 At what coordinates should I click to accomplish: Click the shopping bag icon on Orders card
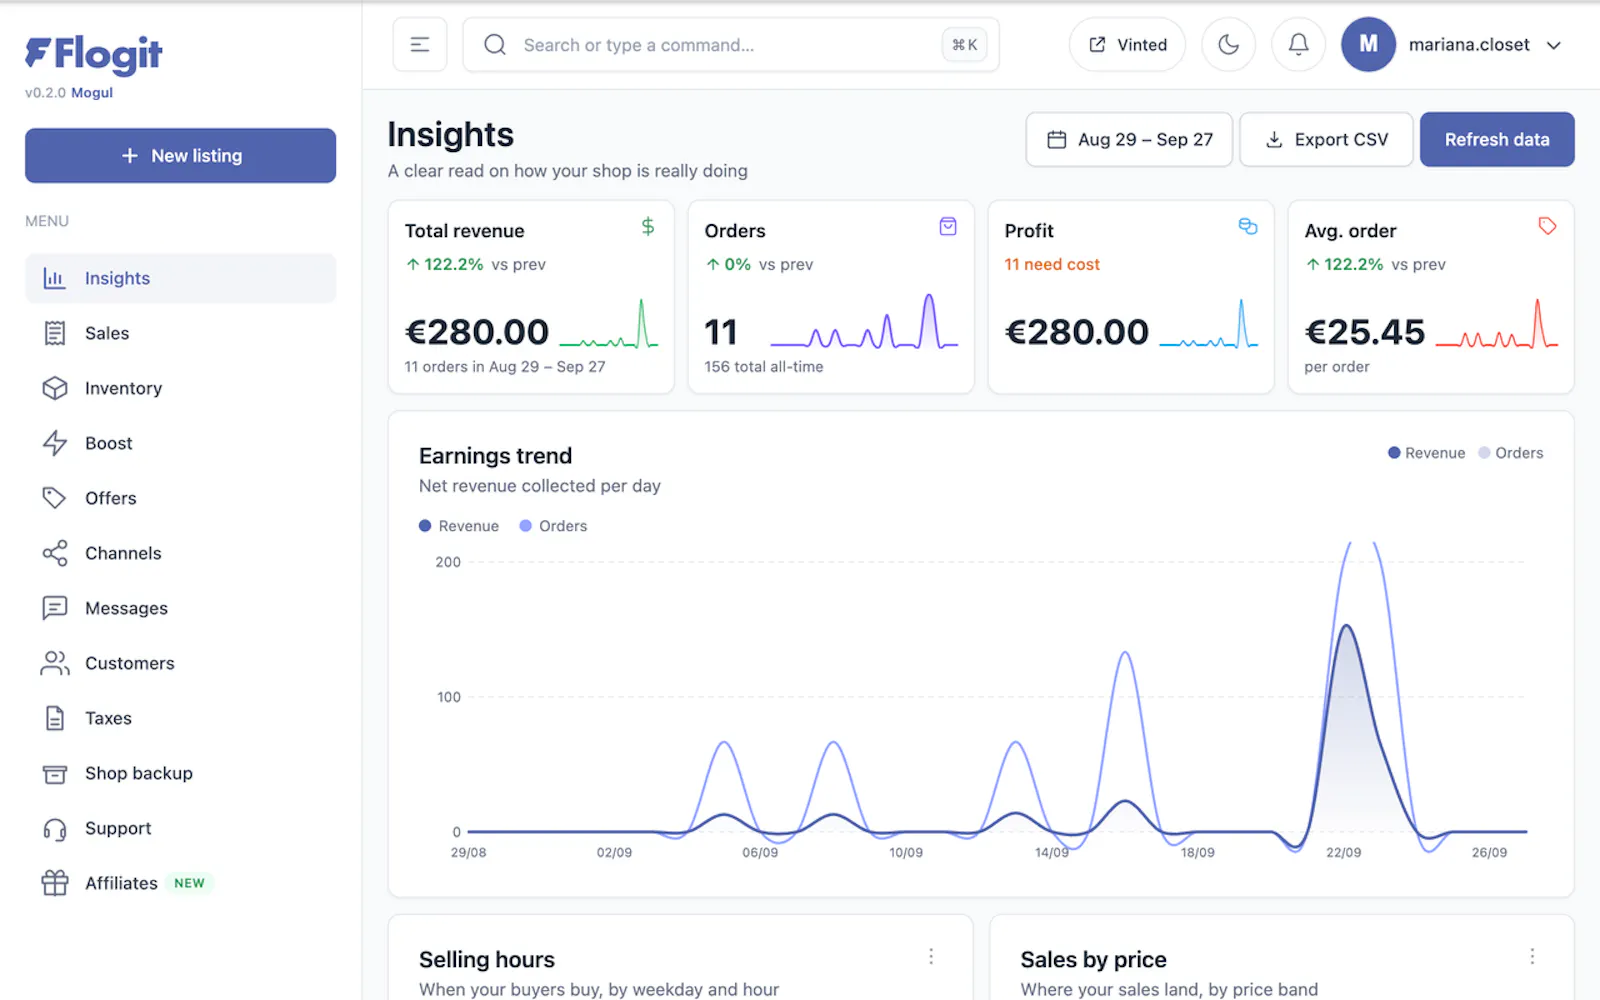tap(948, 227)
